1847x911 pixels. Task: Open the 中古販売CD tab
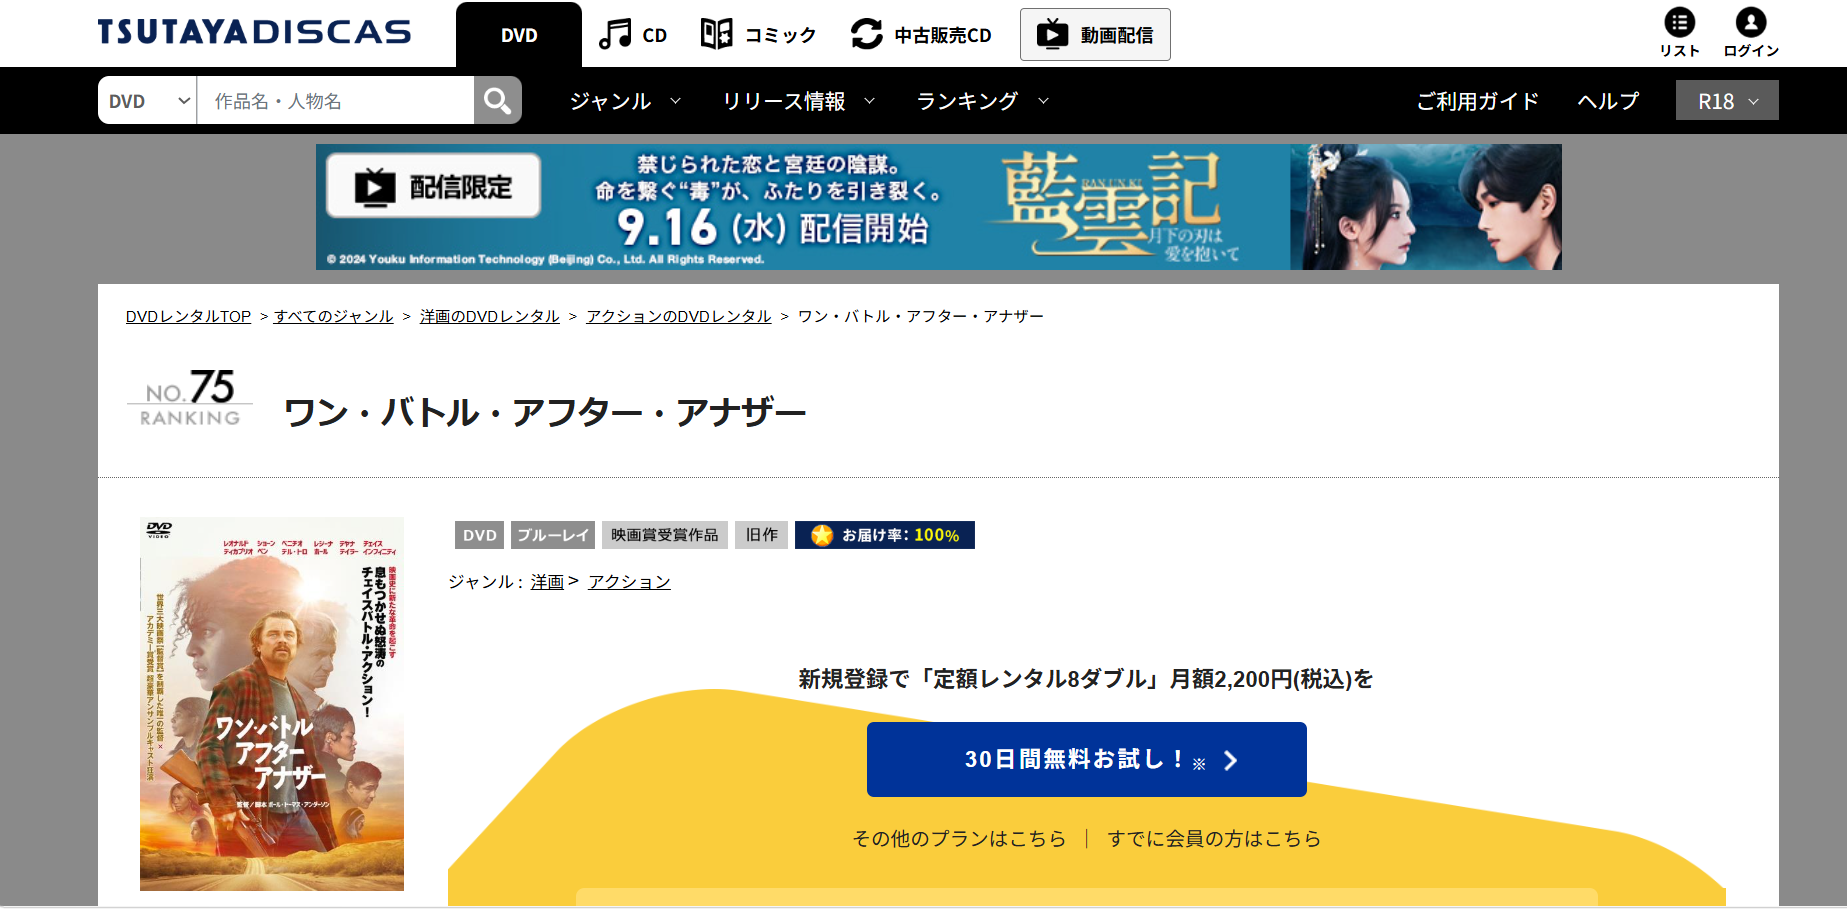943,35
